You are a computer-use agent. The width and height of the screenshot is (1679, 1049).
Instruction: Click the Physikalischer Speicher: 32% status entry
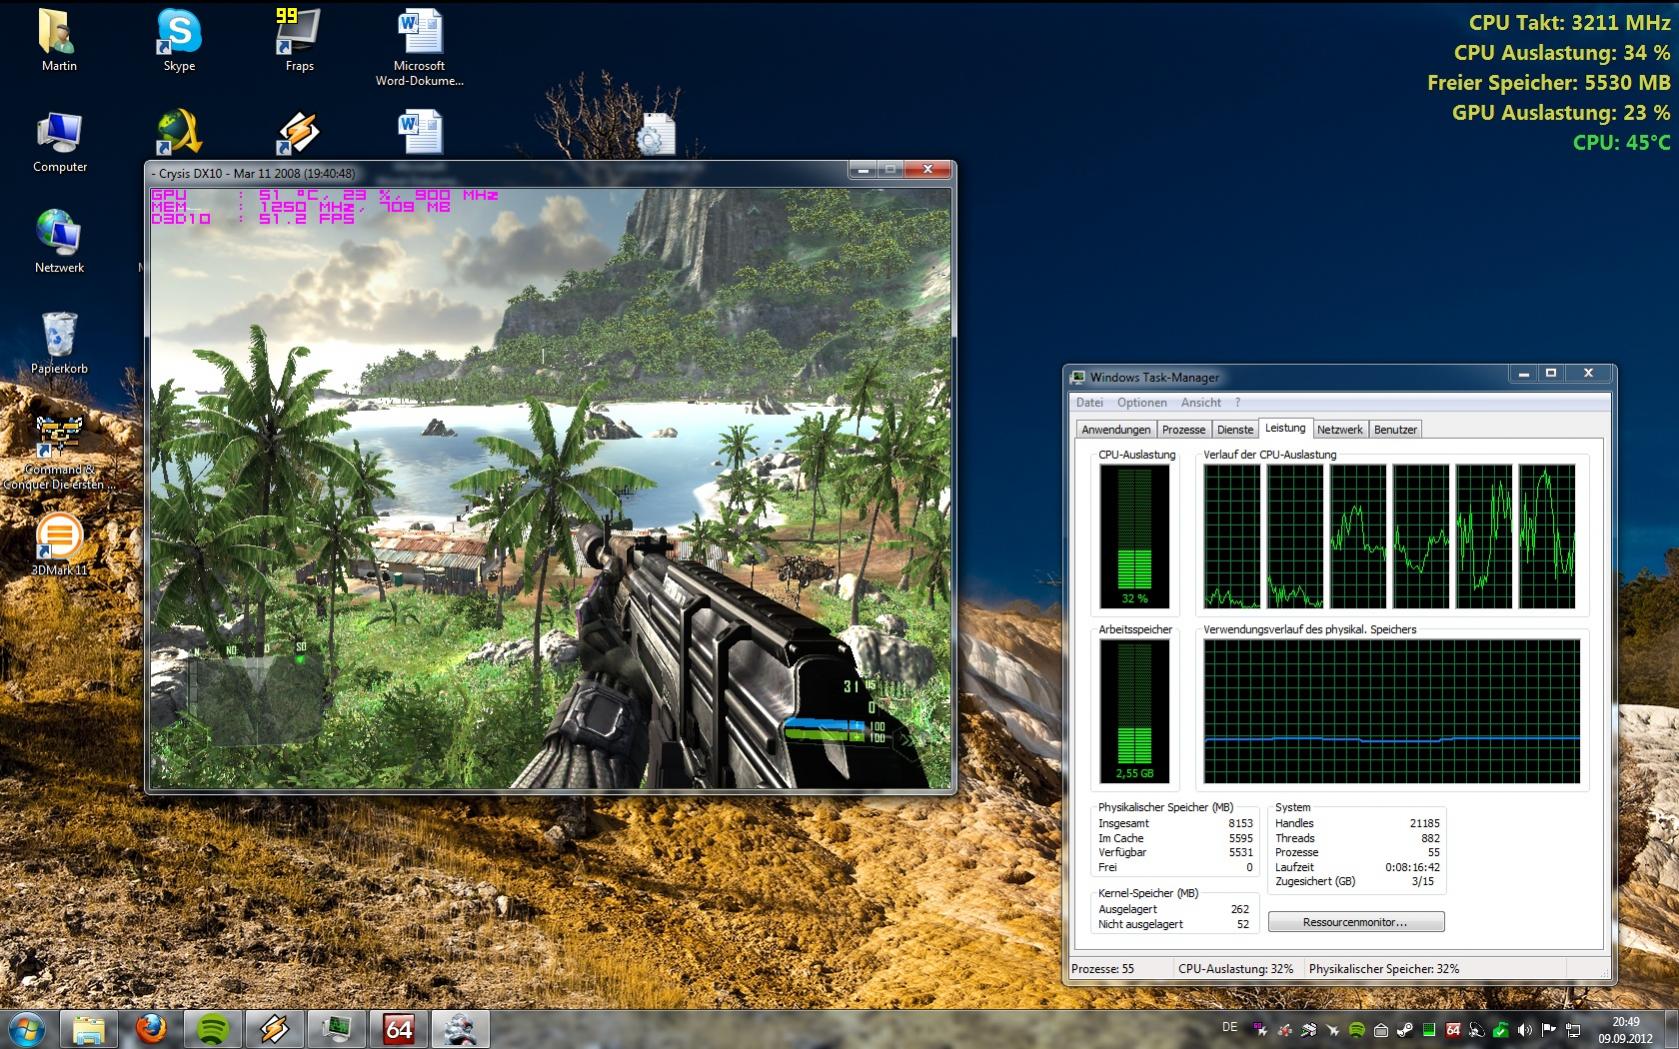[x=1384, y=969]
